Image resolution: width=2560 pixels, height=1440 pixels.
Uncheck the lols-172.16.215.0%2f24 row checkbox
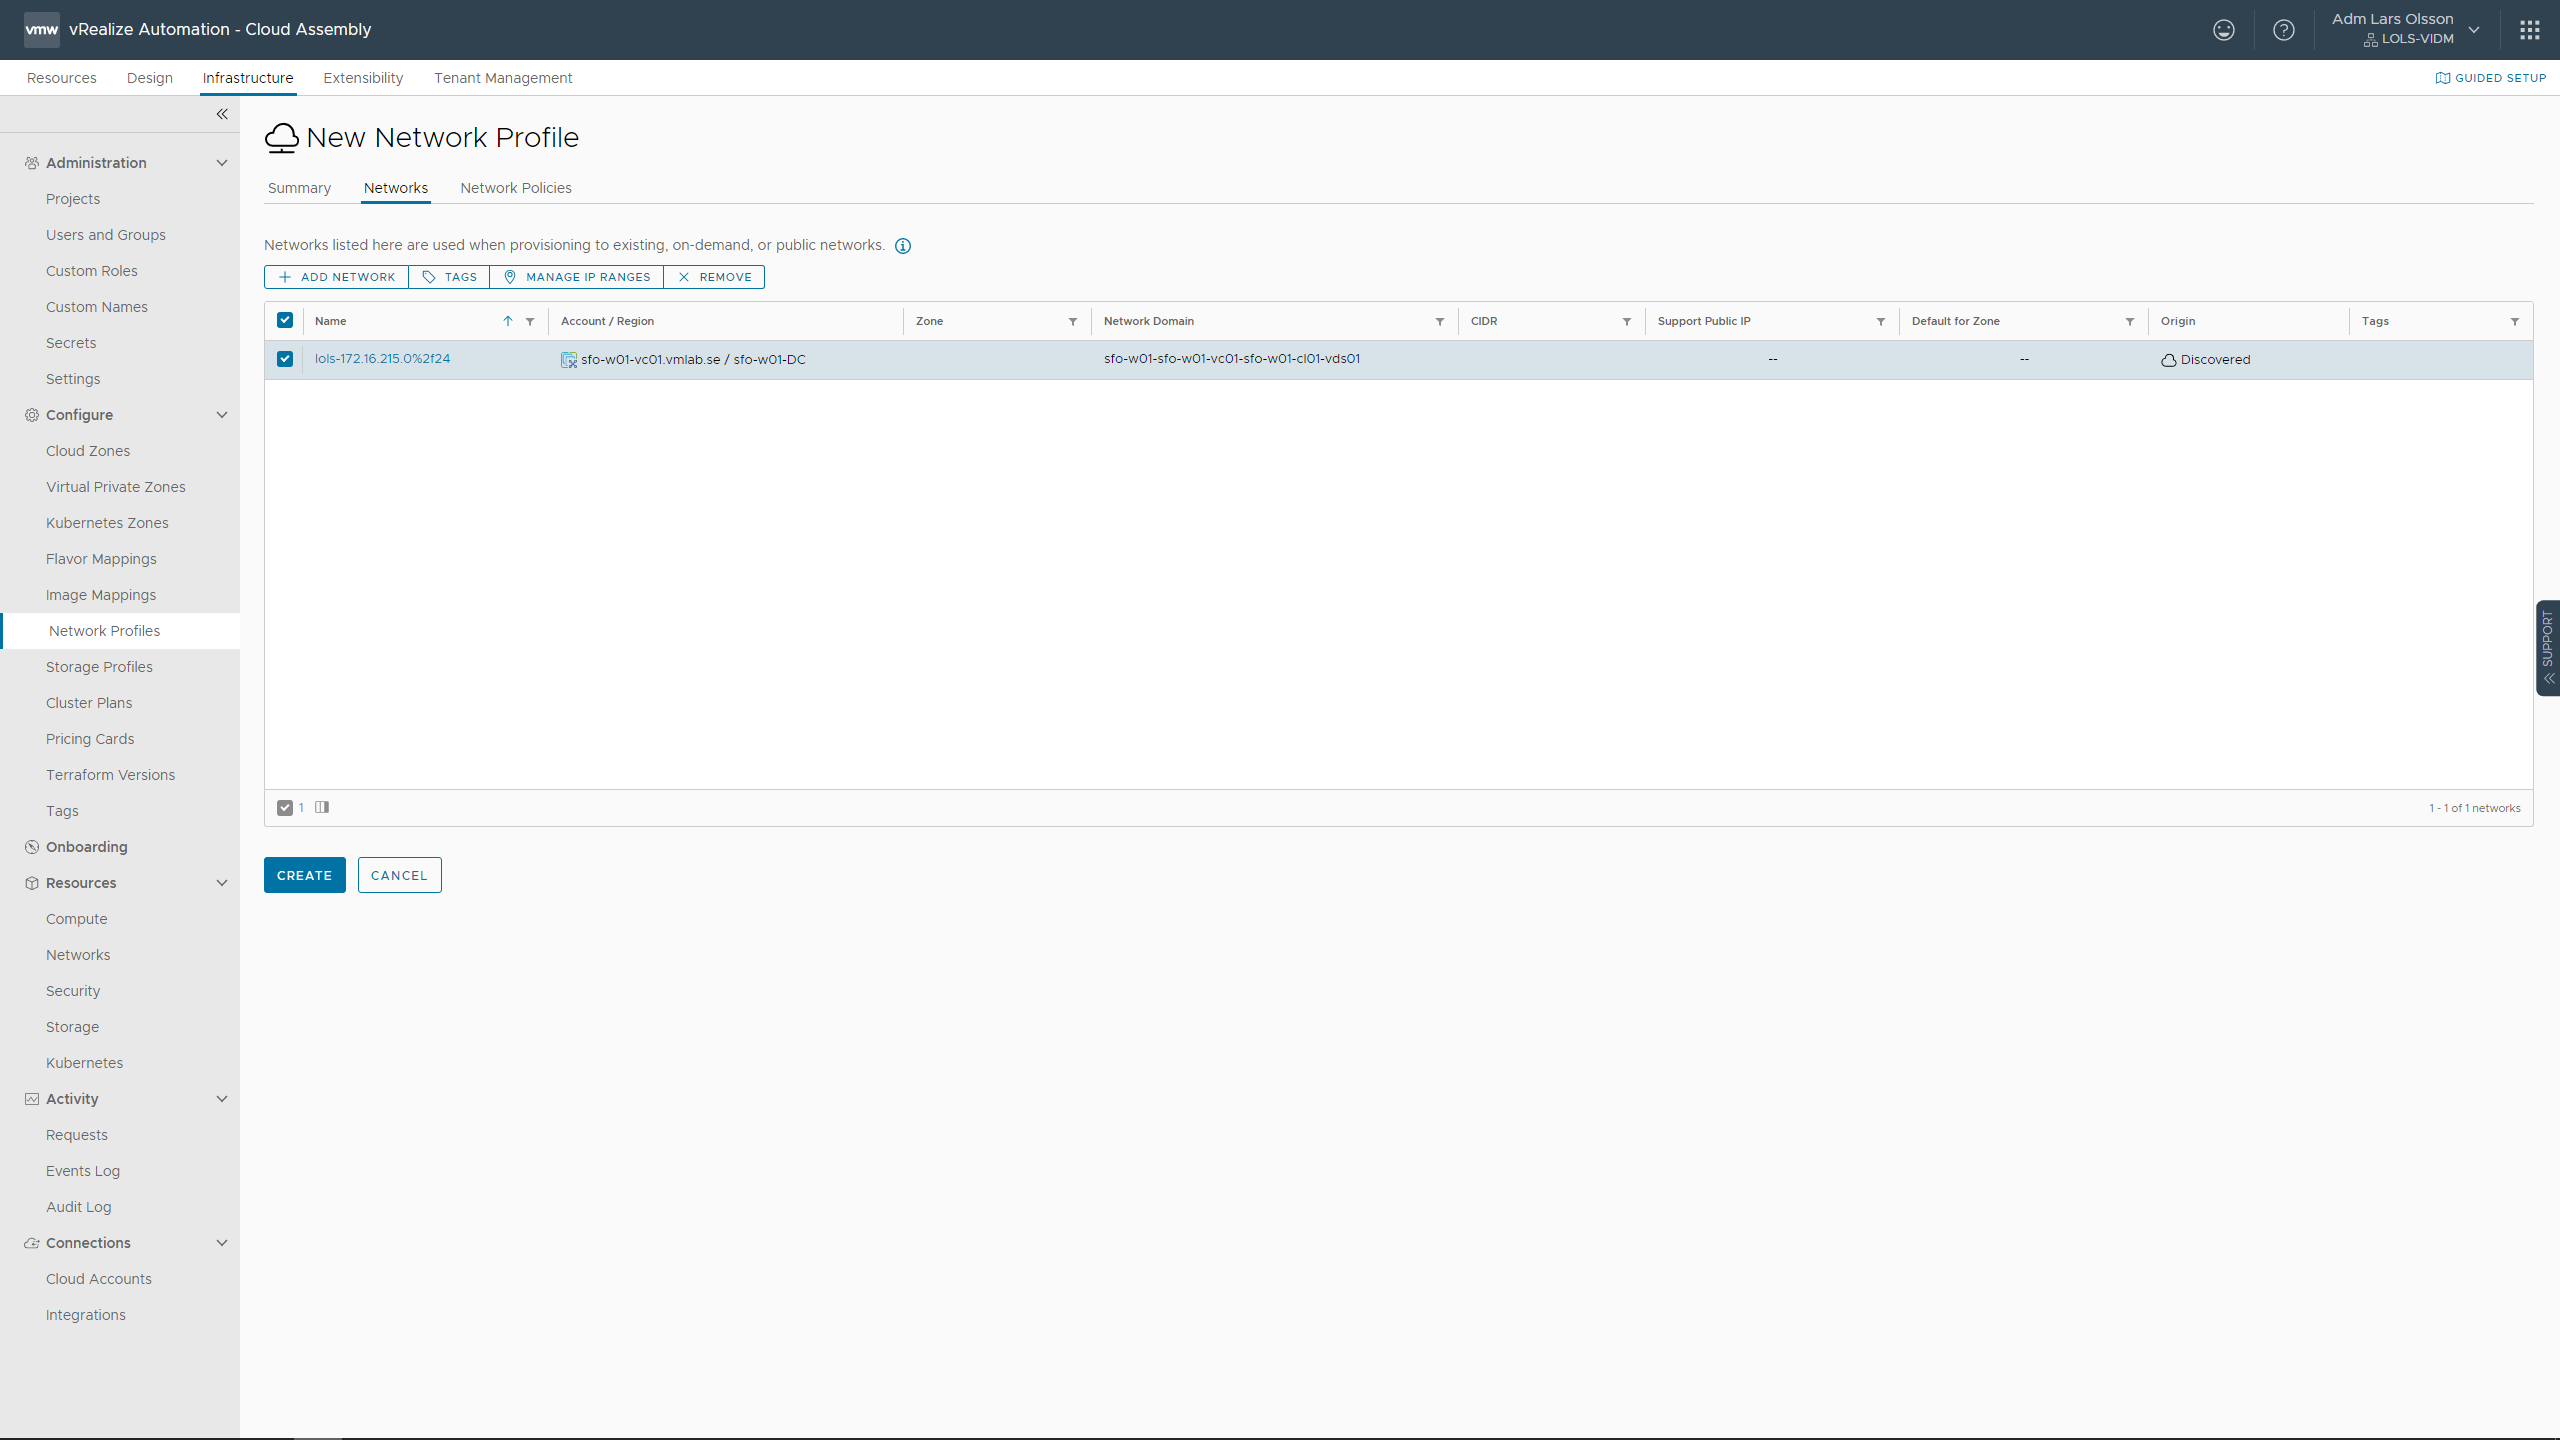click(285, 359)
